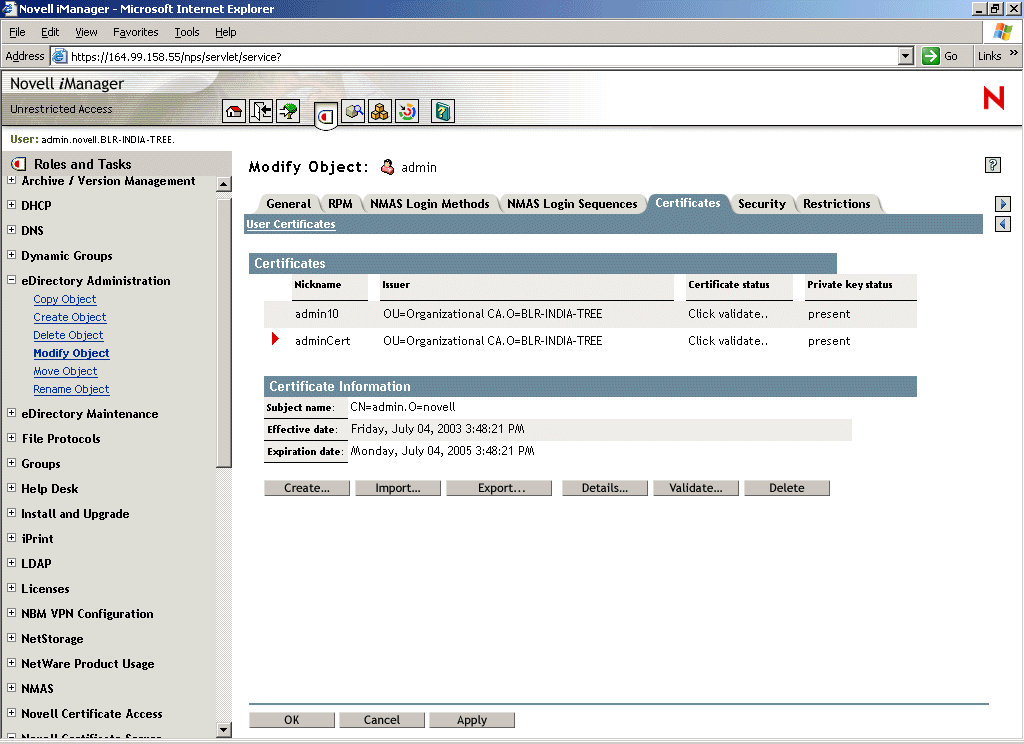Expand the Links toolbar chevron
1024x744 pixels.
click(1014, 54)
